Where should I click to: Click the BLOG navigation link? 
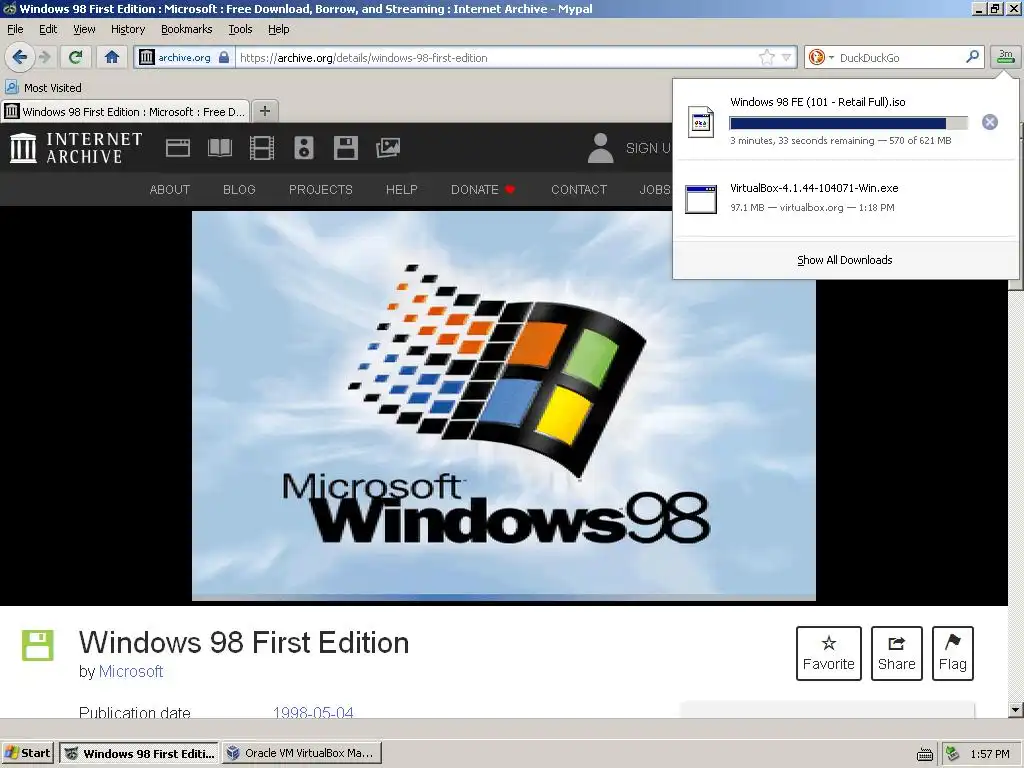pyautogui.click(x=239, y=189)
